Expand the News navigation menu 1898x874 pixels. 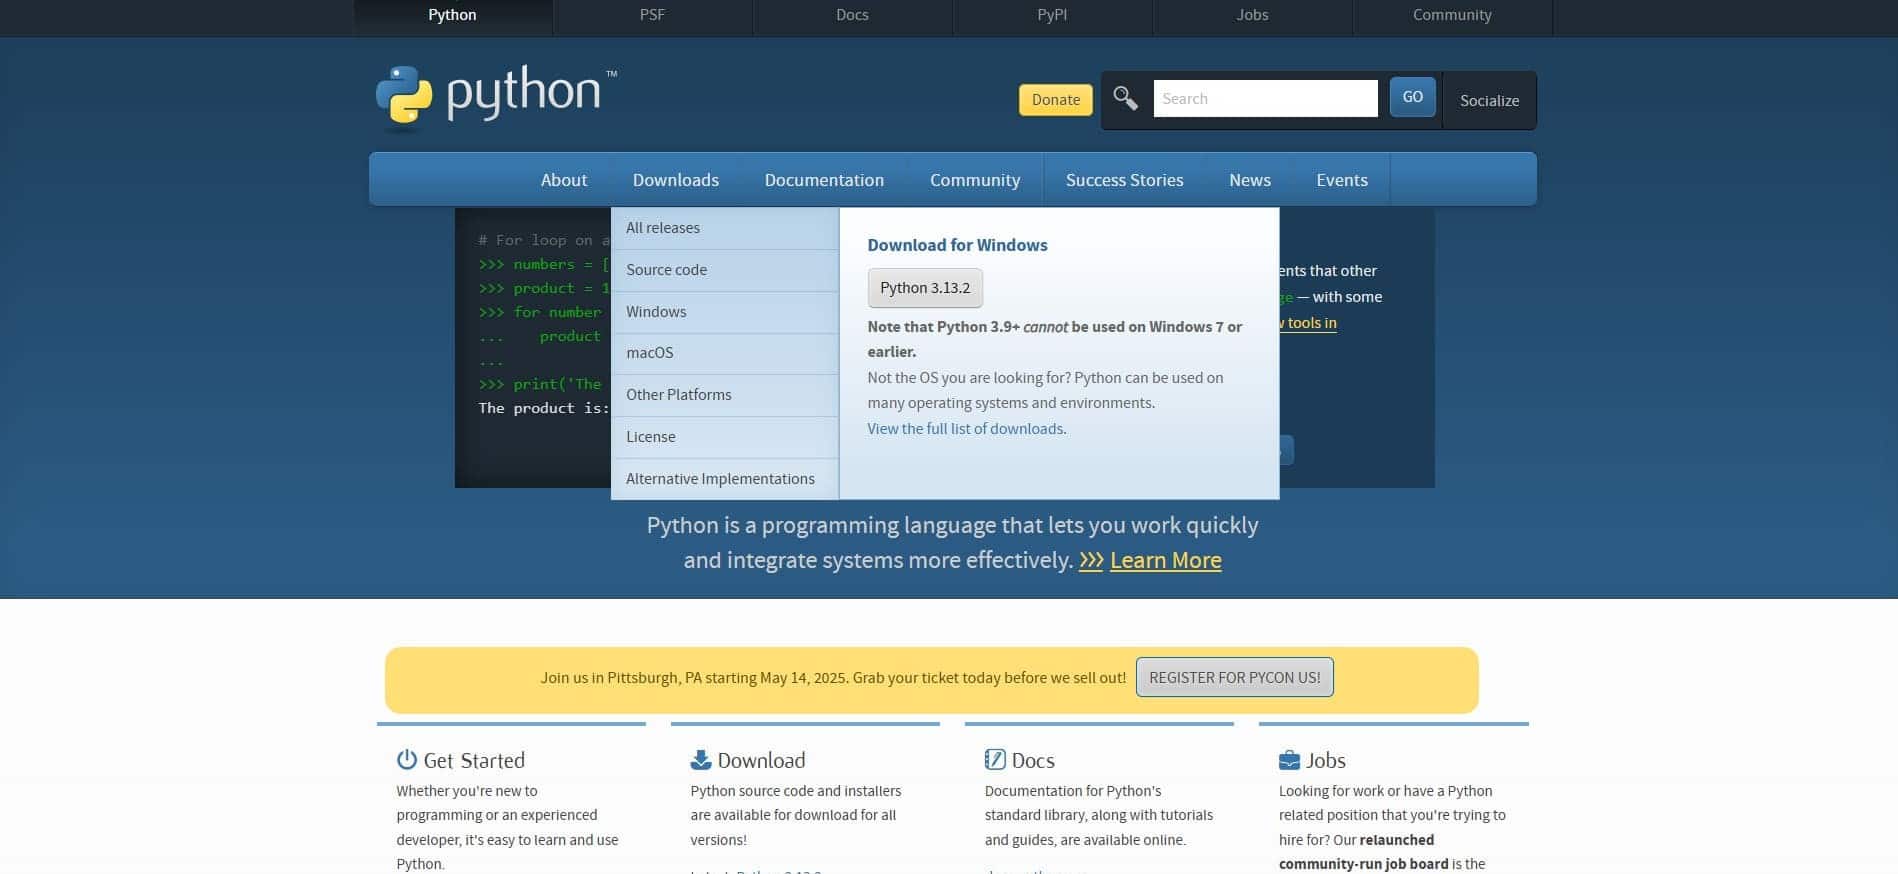[x=1250, y=180]
